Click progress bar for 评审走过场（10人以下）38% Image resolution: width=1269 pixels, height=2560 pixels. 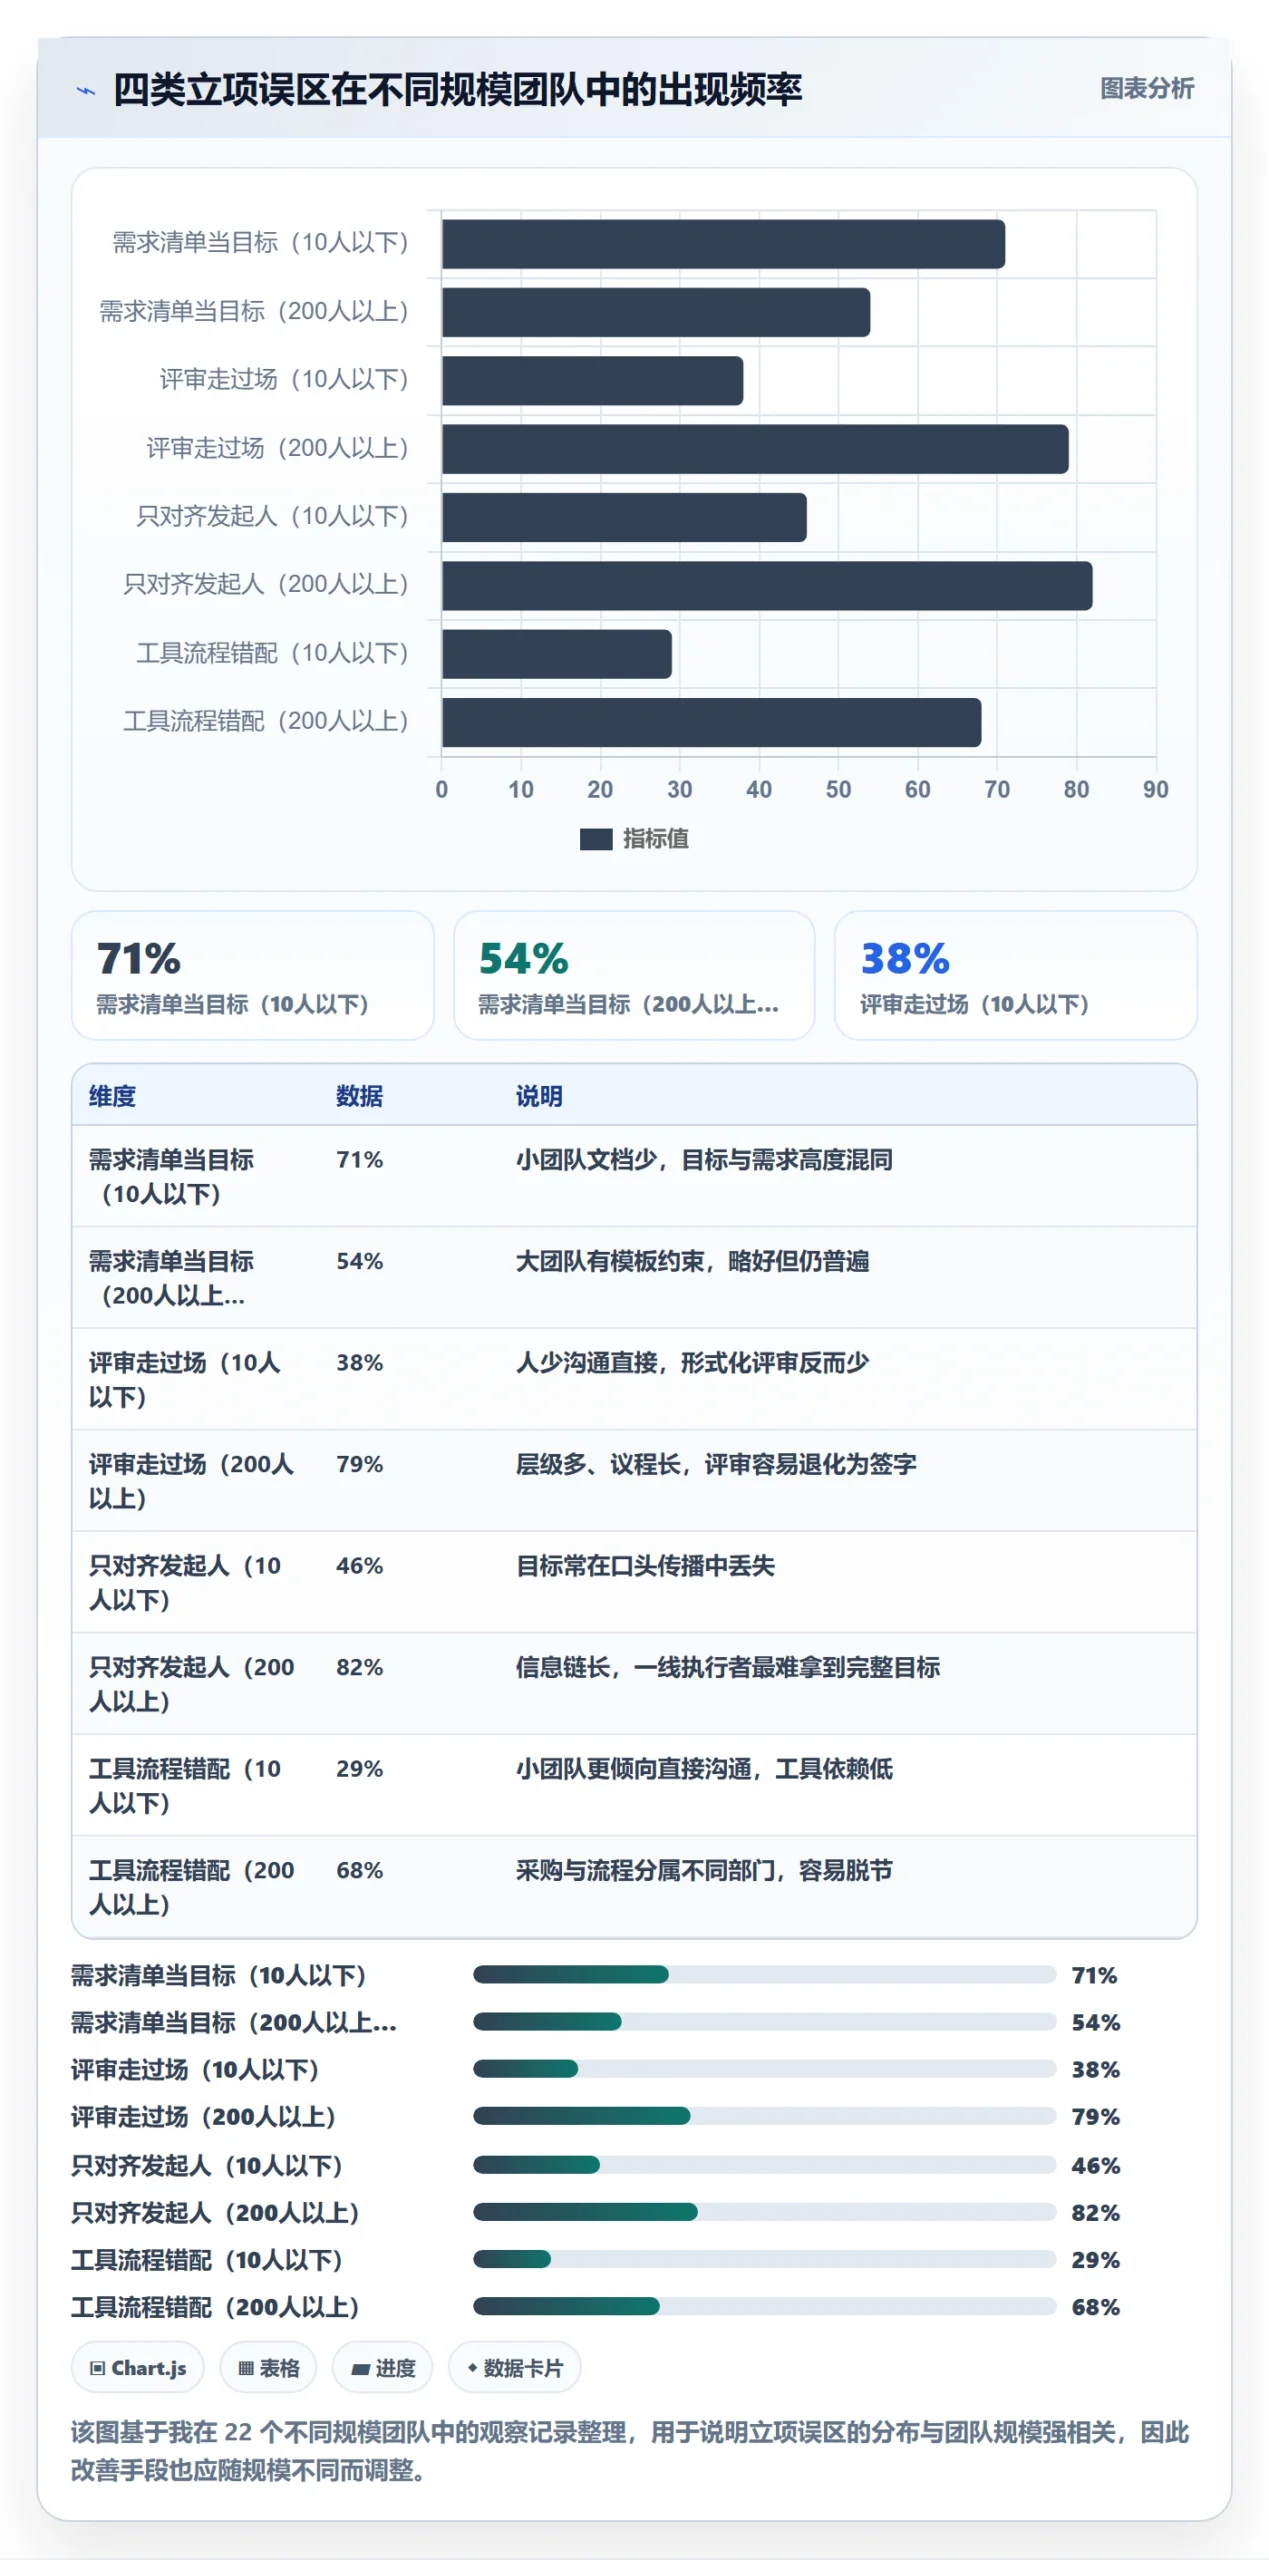764,2069
